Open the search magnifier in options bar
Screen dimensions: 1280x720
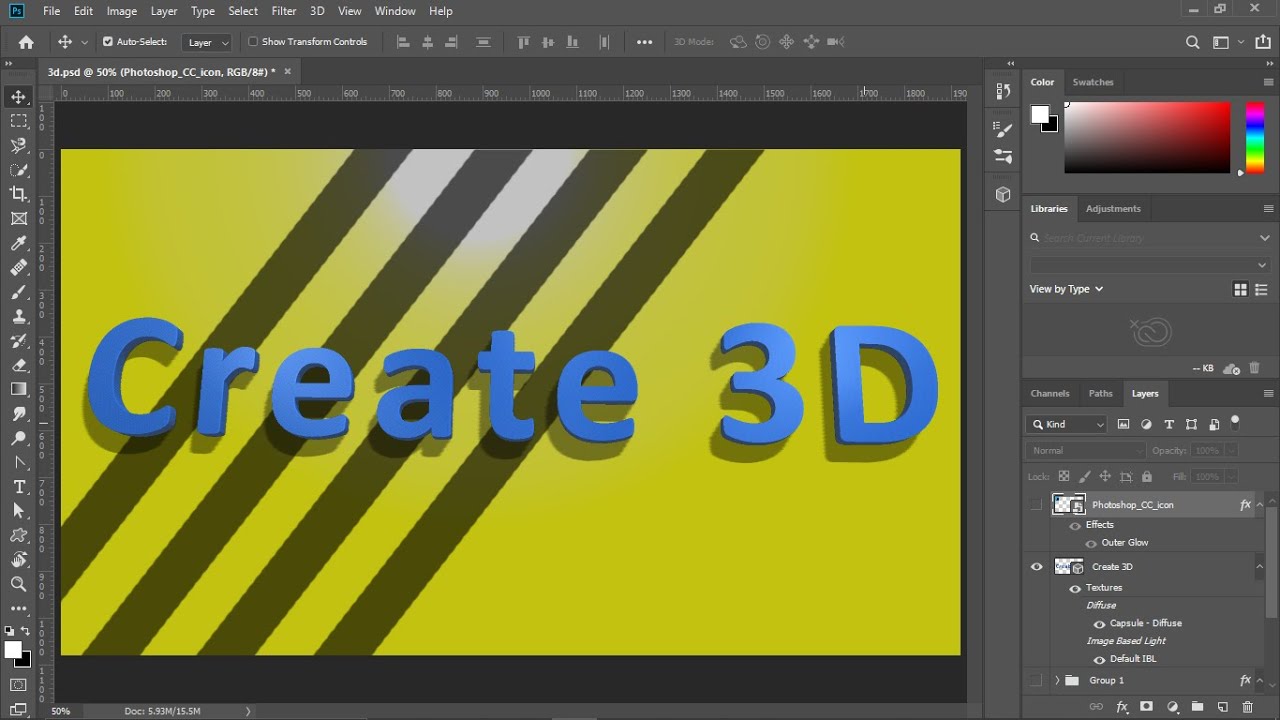(x=1192, y=42)
